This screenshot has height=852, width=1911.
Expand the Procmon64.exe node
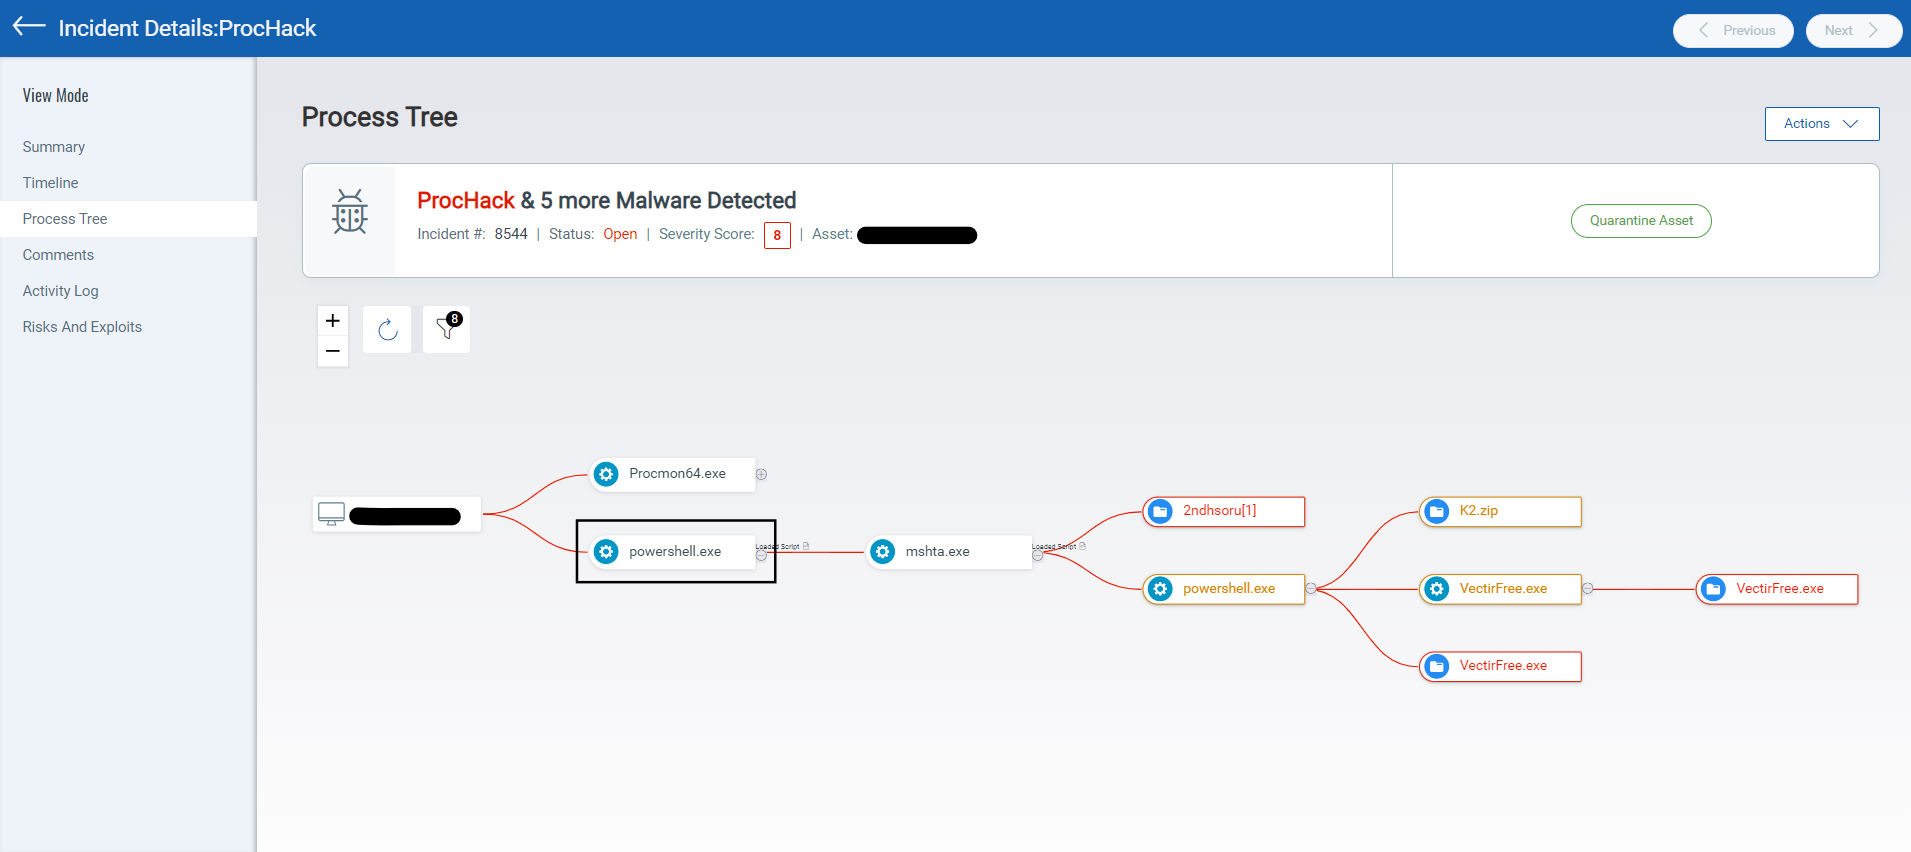761,474
